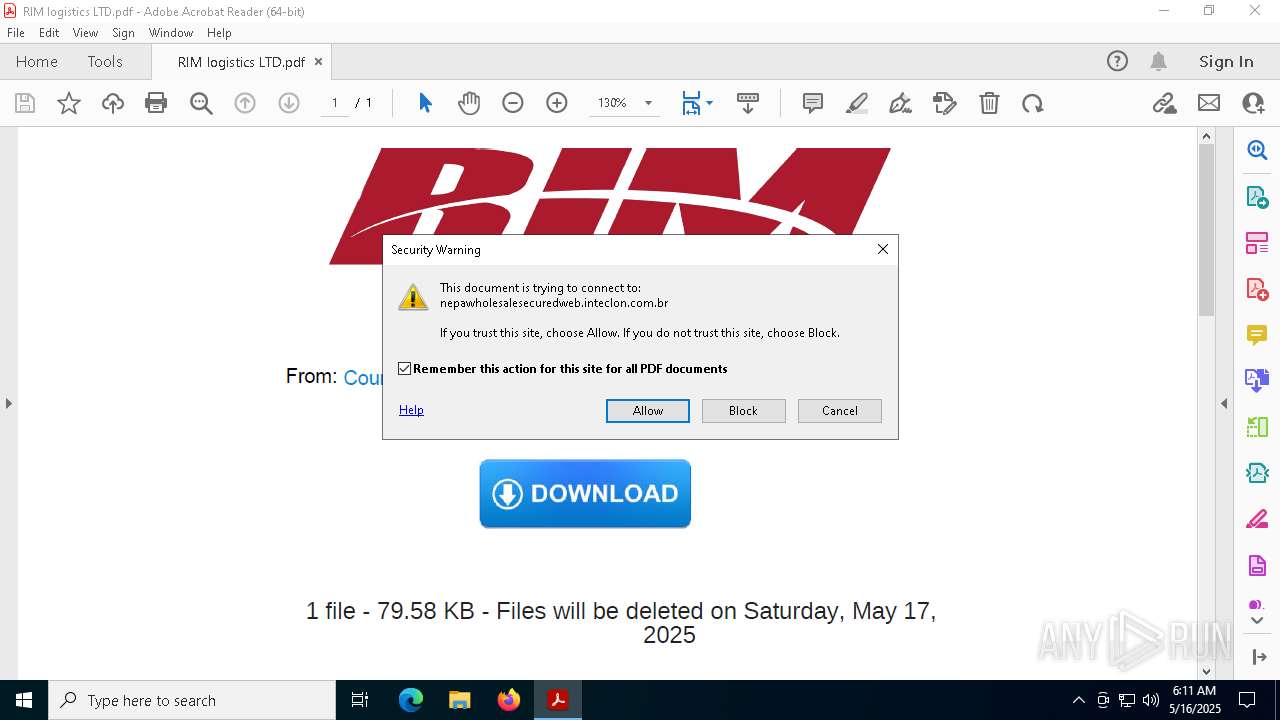Activate the hand pan tool
Image resolution: width=1280 pixels, height=720 pixels.
[x=469, y=103]
